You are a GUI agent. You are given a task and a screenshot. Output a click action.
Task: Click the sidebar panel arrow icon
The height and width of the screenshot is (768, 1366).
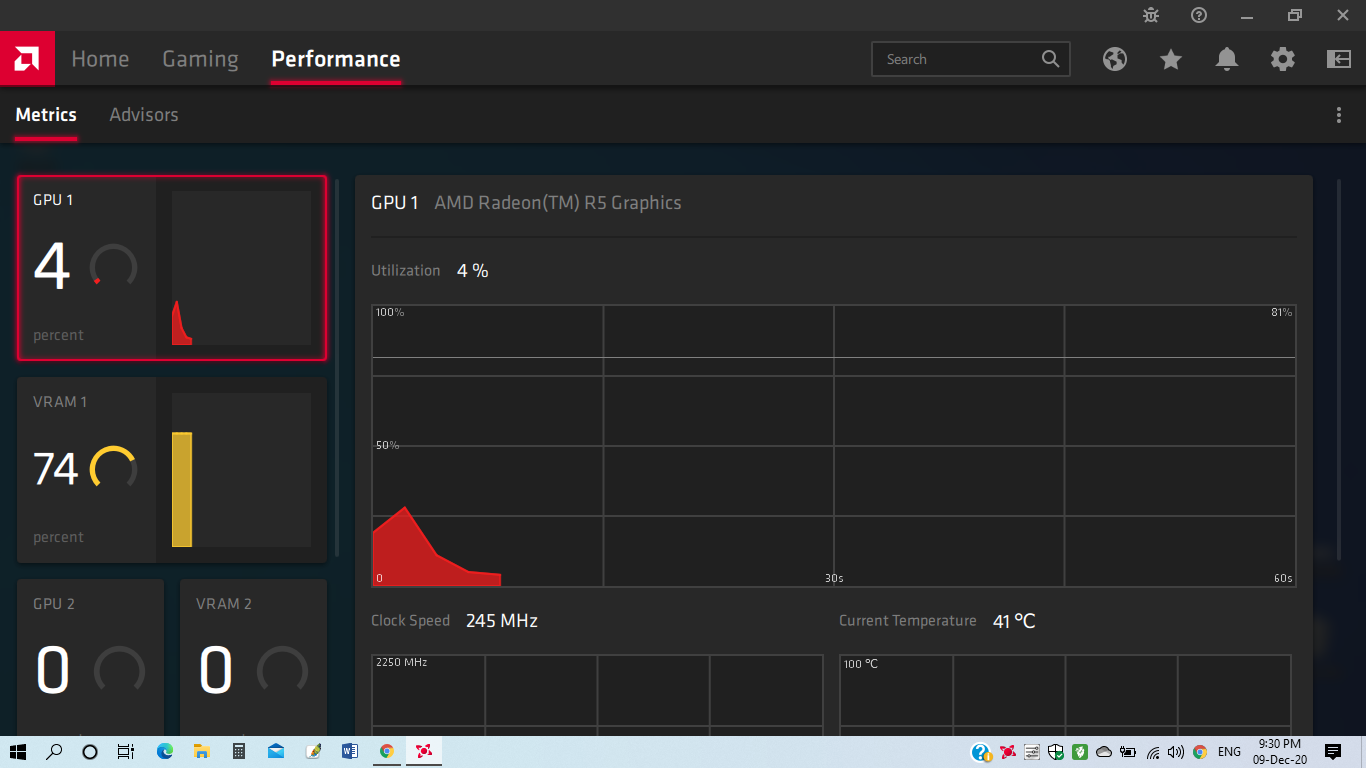point(1339,59)
